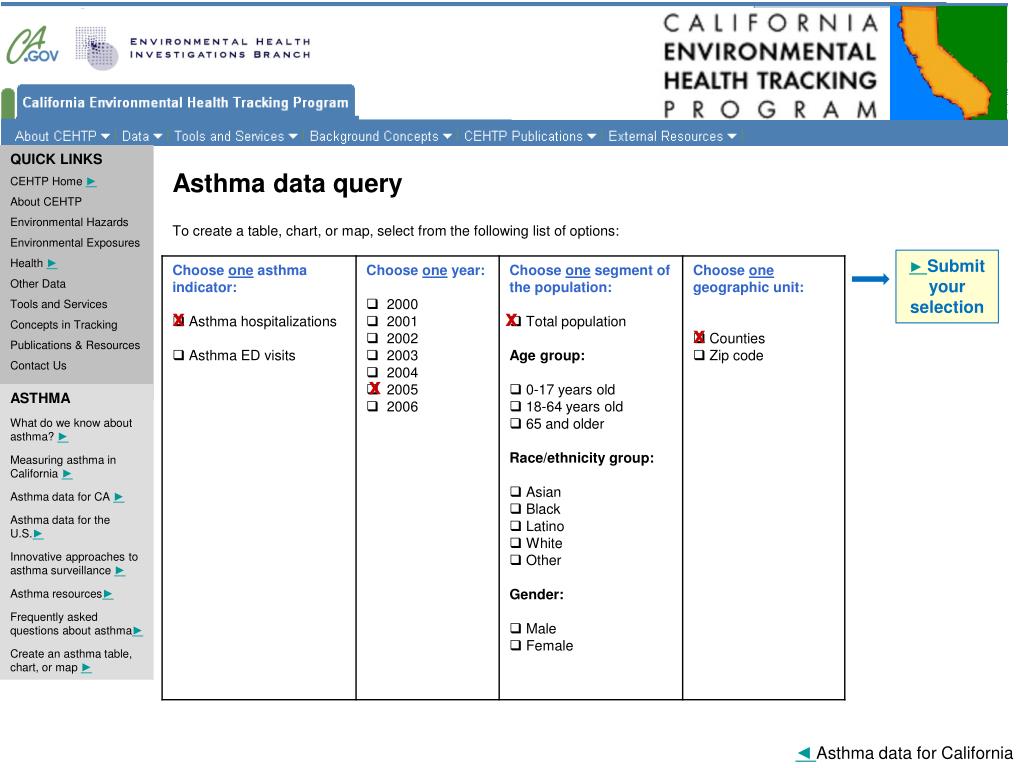1024x768 pixels.
Task: Click arrow icon after 'What do we know about asthma?'
Action: click(x=63, y=438)
